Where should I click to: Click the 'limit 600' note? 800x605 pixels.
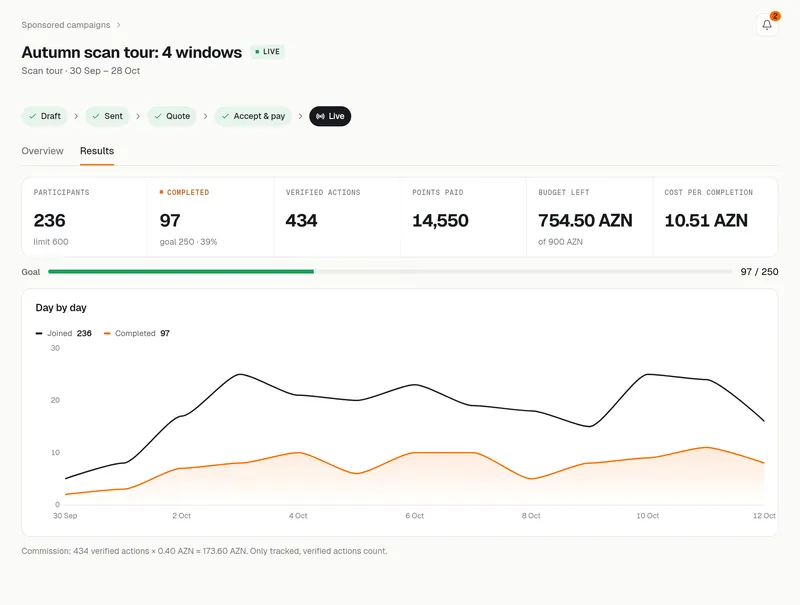click(x=51, y=242)
